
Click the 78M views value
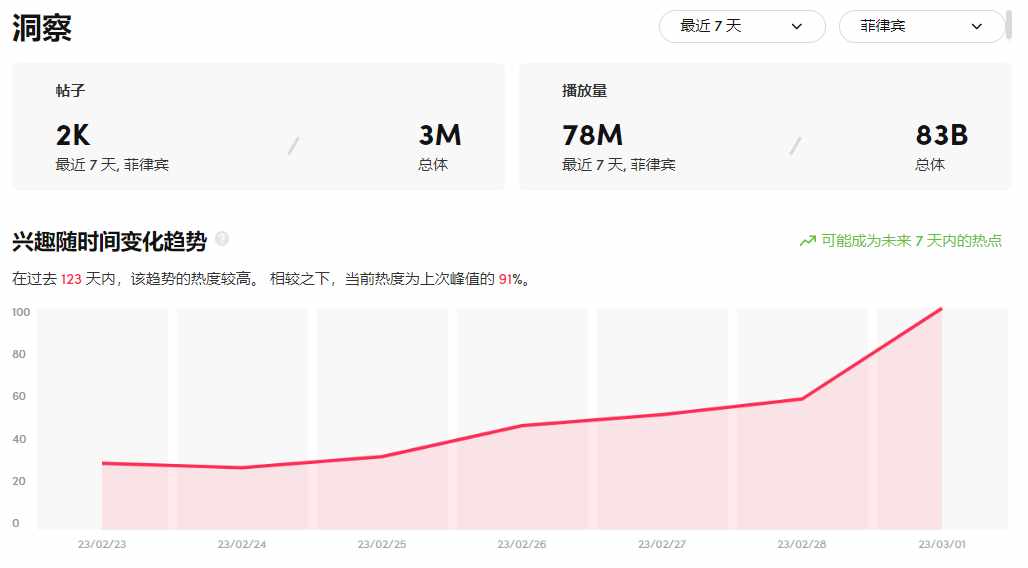tap(592, 135)
